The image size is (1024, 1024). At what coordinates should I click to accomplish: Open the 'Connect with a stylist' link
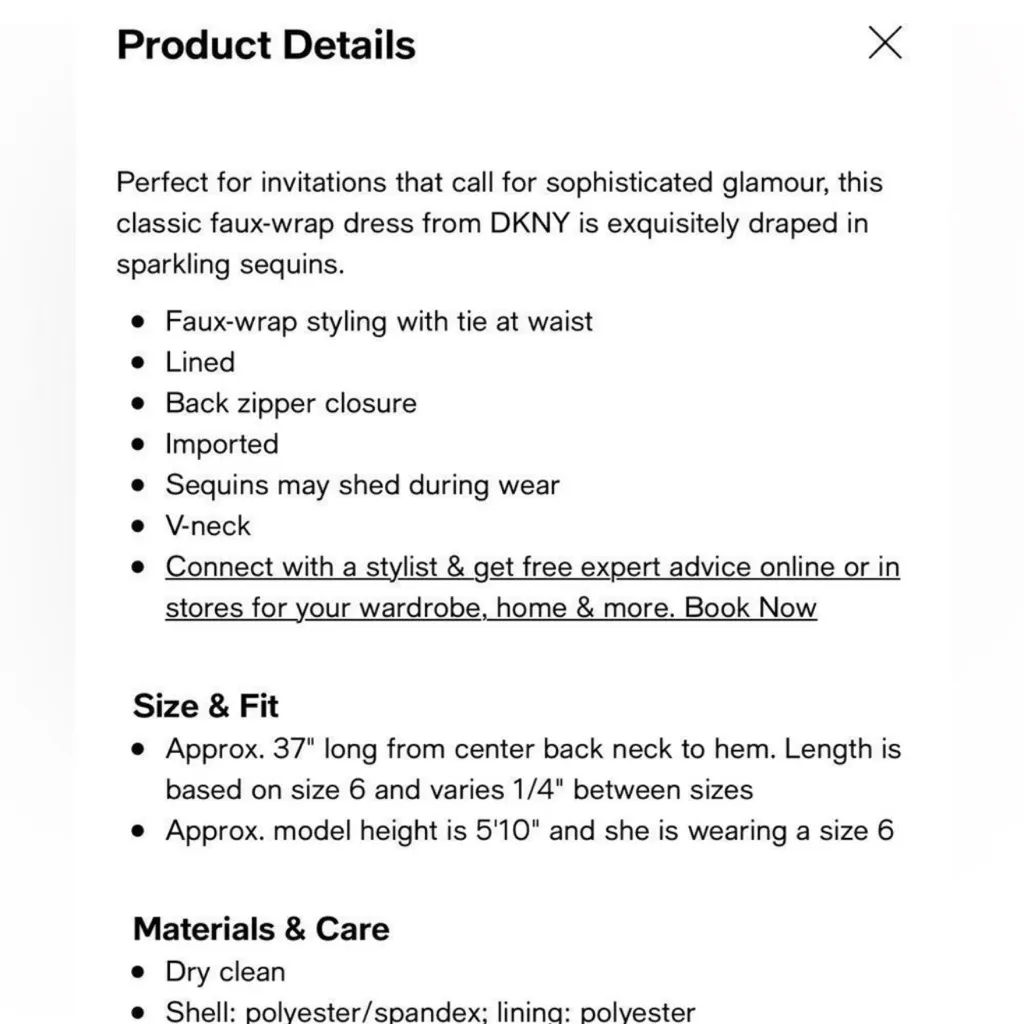[532, 567]
